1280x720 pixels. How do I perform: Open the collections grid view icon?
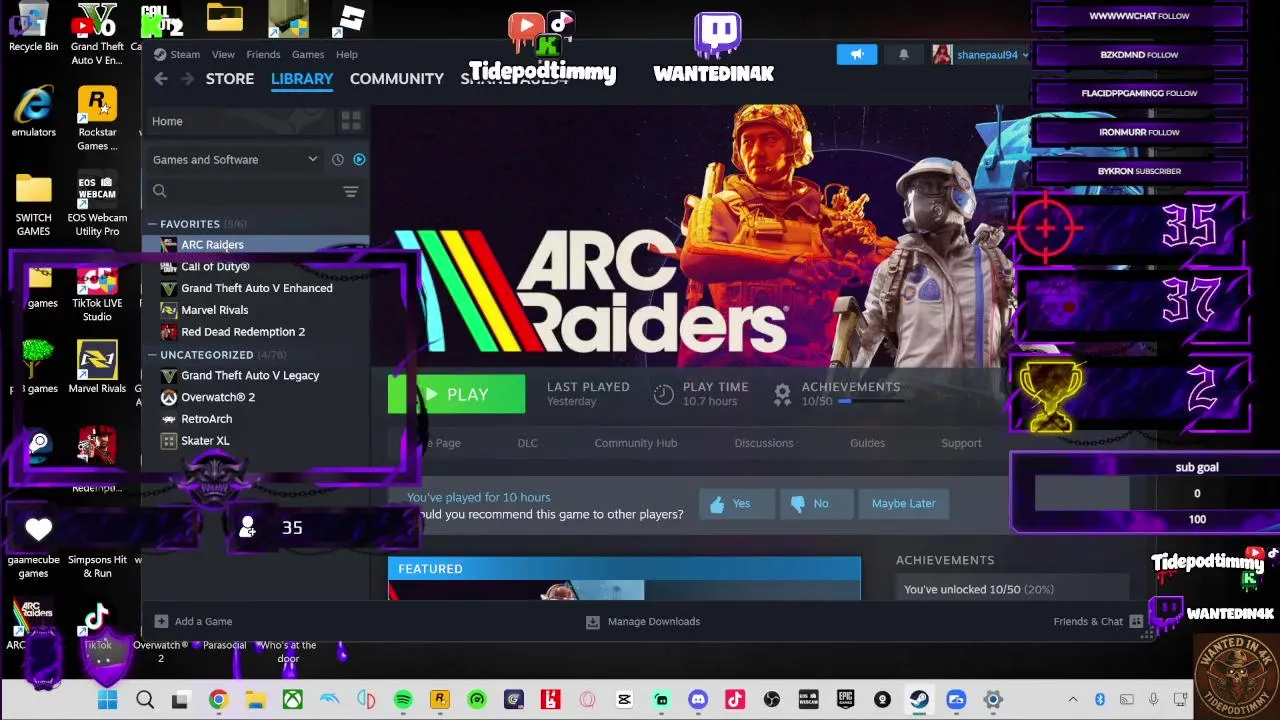pyautogui.click(x=351, y=121)
